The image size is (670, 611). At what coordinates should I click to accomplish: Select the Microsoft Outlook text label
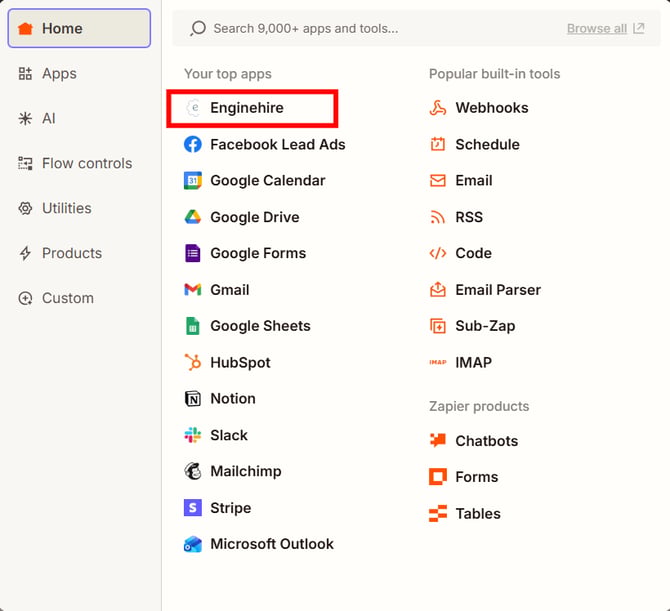[272, 544]
